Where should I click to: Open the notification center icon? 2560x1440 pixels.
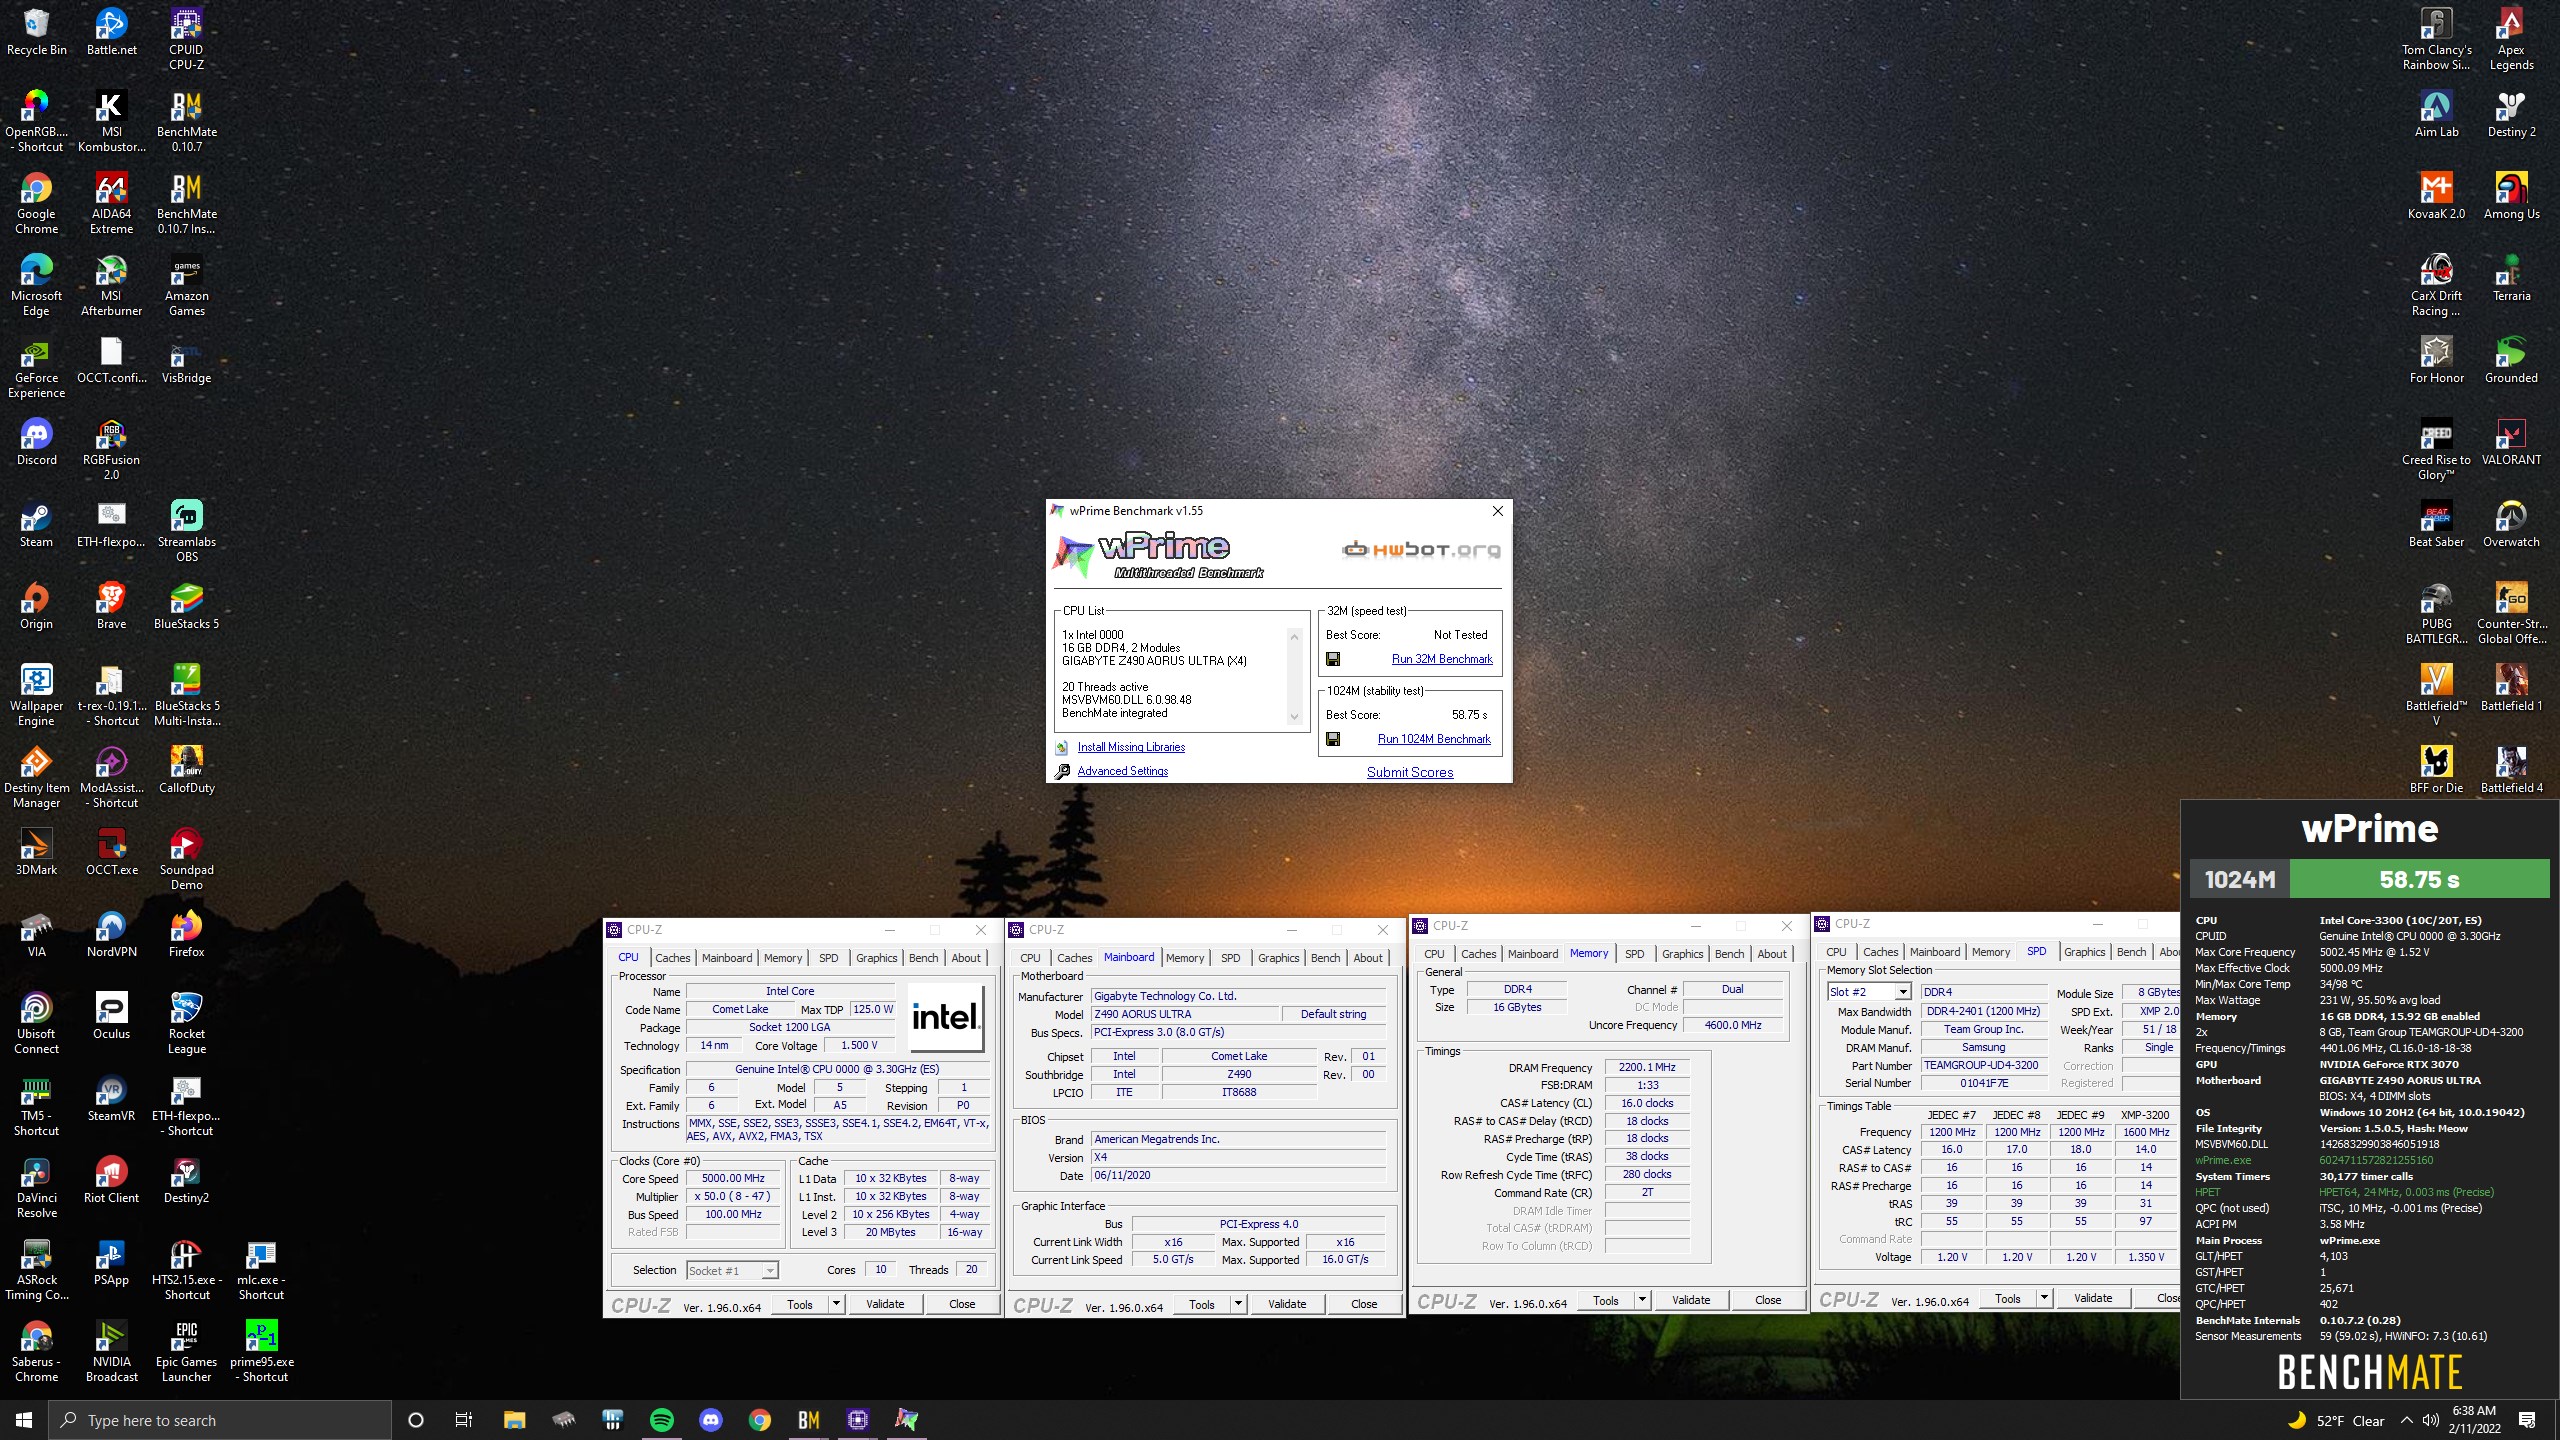pyautogui.click(x=2527, y=1420)
